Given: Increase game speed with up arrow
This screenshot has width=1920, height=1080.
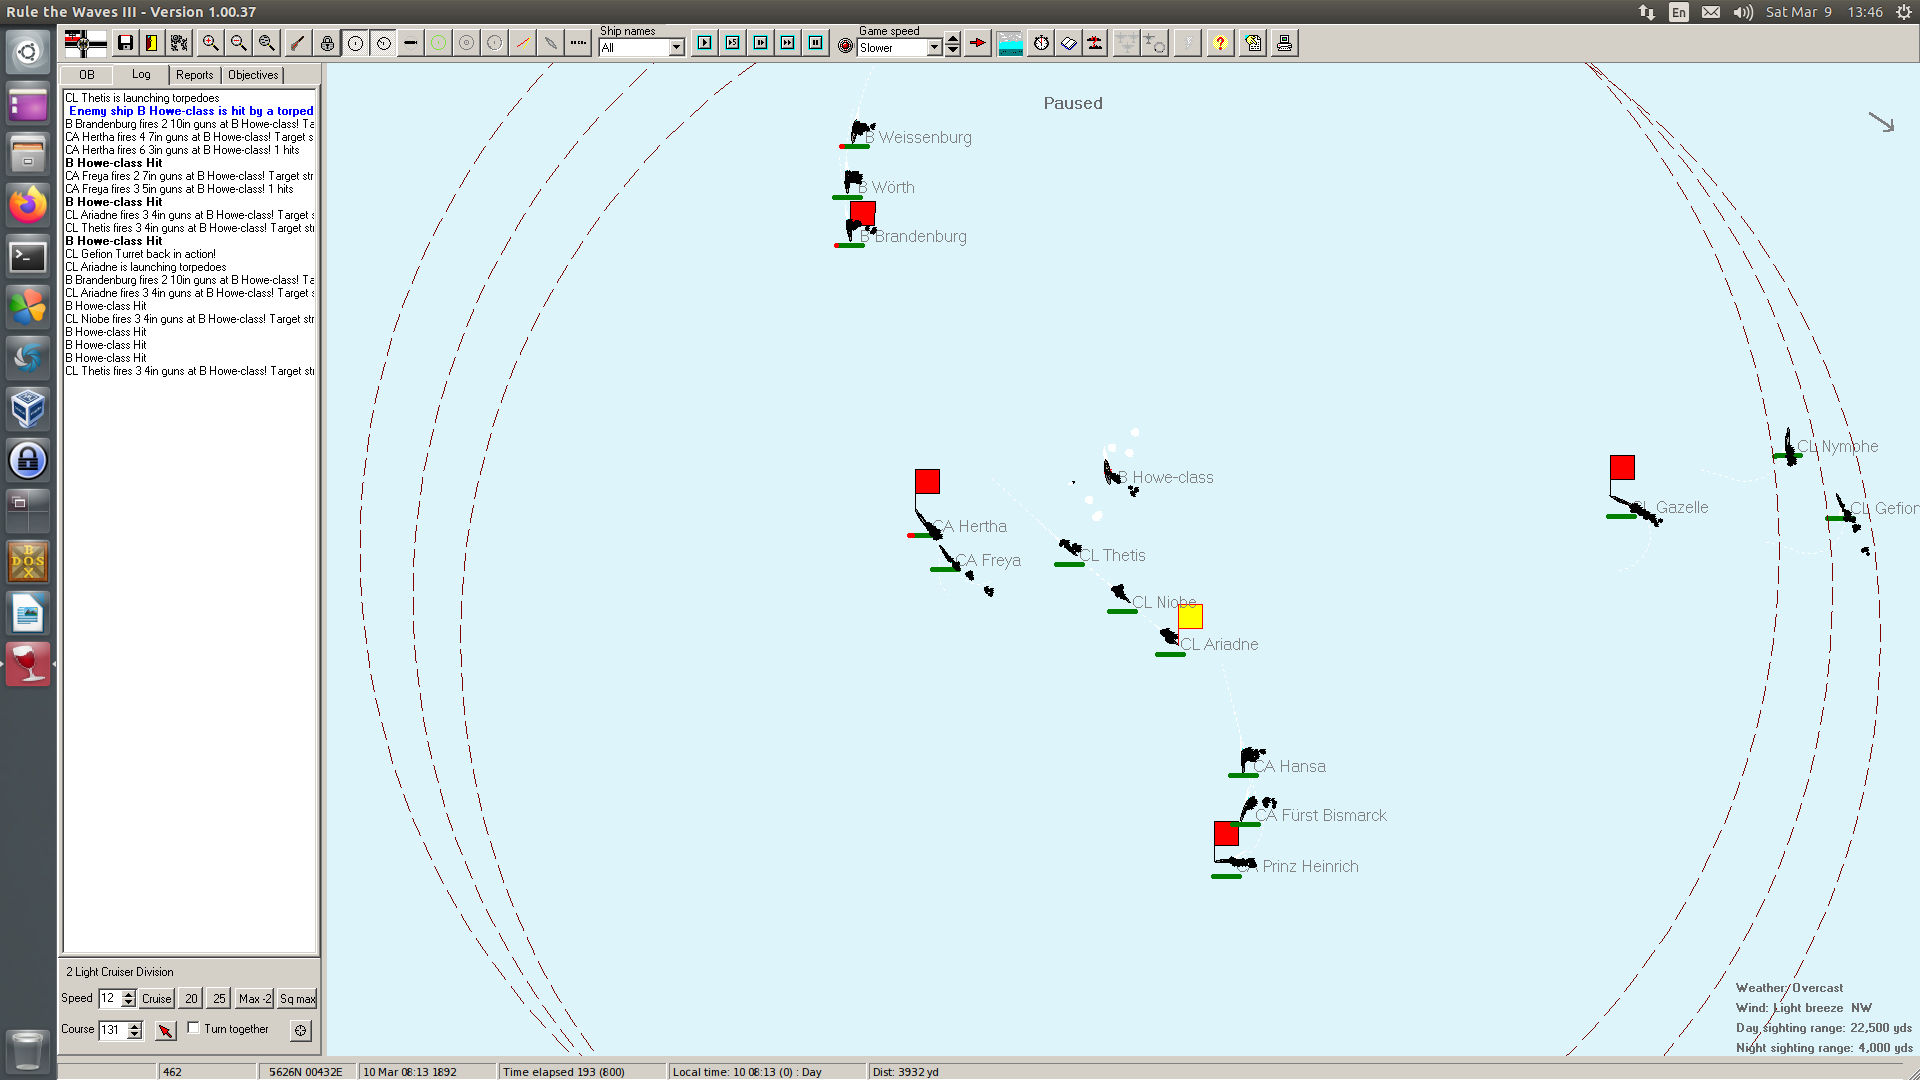Looking at the screenshot, I should (x=953, y=40).
